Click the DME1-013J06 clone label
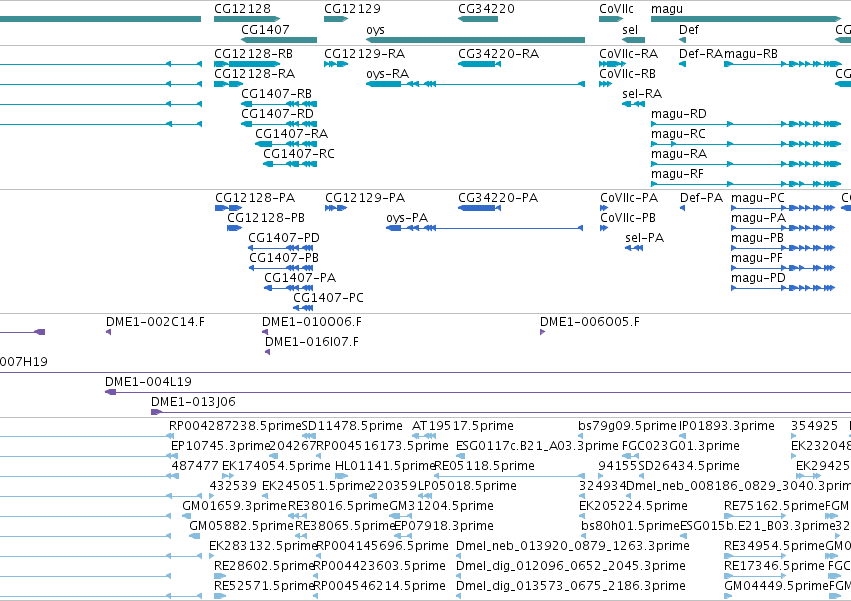 pos(193,402)
